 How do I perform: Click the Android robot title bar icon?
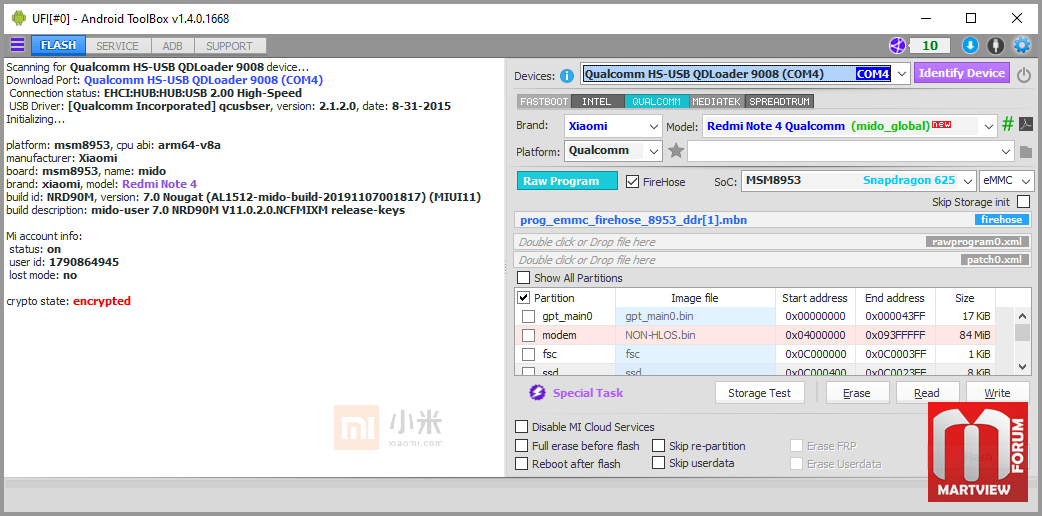tap(19, 19)
